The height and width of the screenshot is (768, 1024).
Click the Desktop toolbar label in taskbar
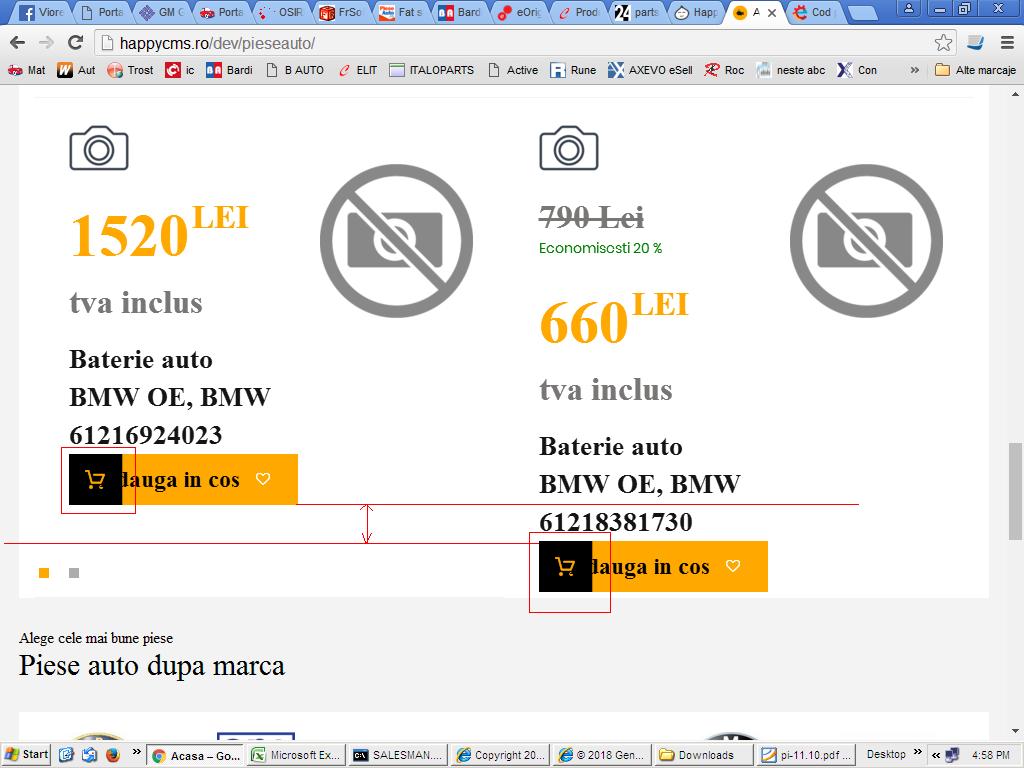[x=886, y=754]
